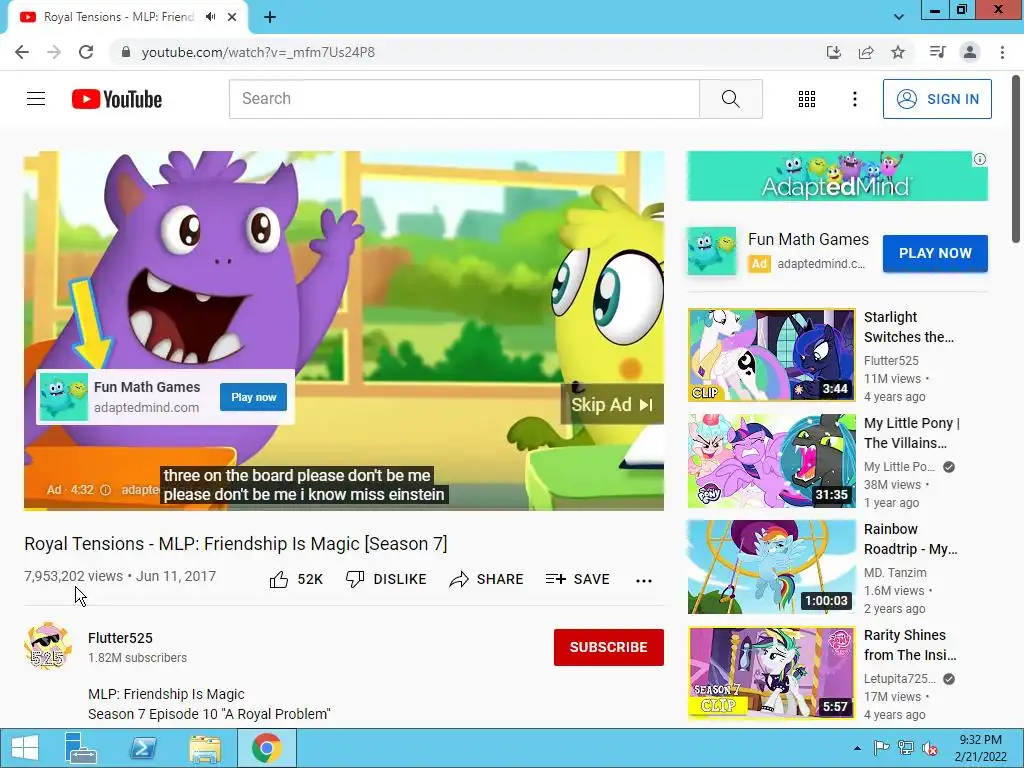Click the install app icon in address bar

tap(833, 52)
